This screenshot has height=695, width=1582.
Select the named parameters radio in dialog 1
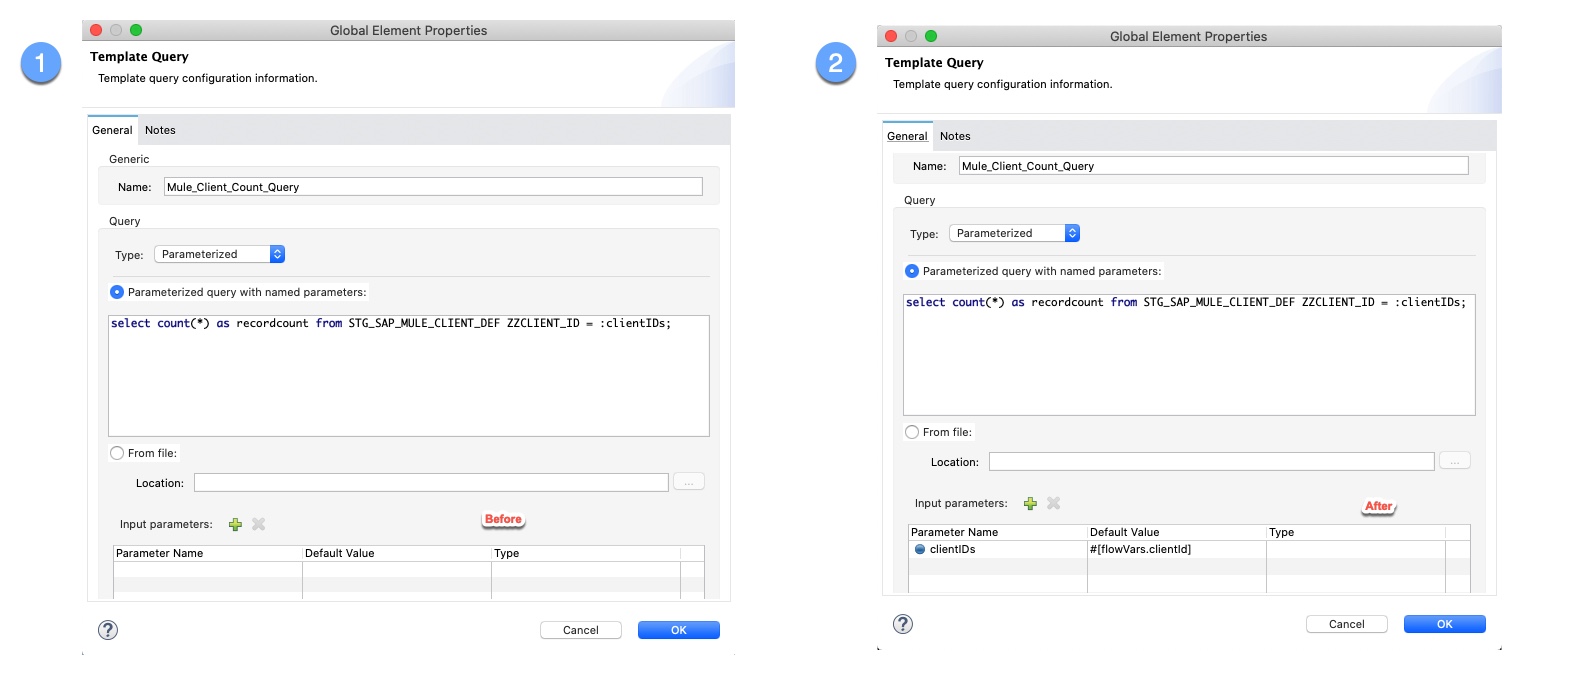click(117, 292)
